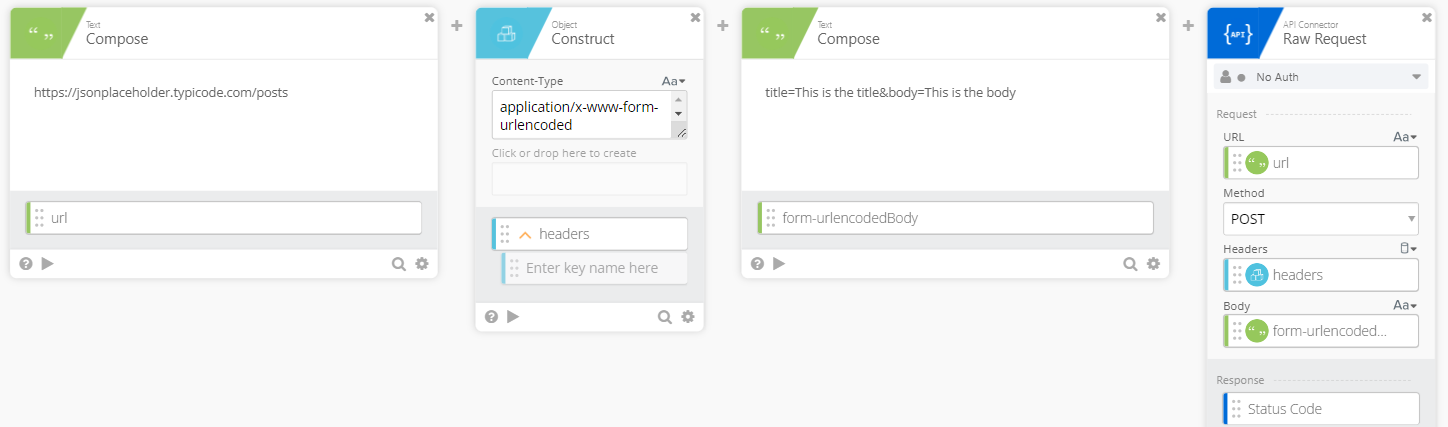The width and height of the screenshot is (1448, 427).
Task: Click the help icon on the first Compose card
Action: click(26, 264)
